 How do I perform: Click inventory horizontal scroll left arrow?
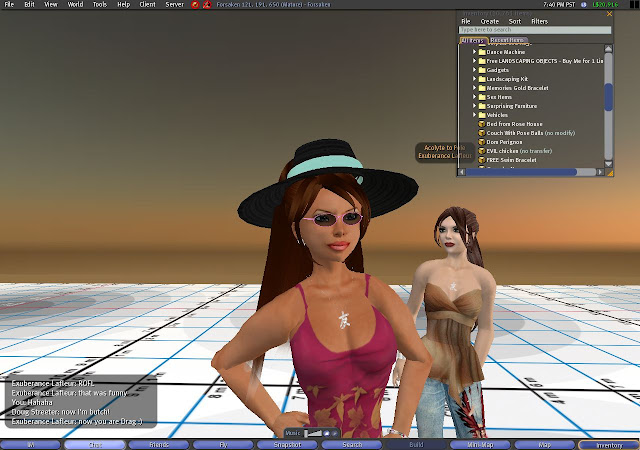[x=462, y=172]
